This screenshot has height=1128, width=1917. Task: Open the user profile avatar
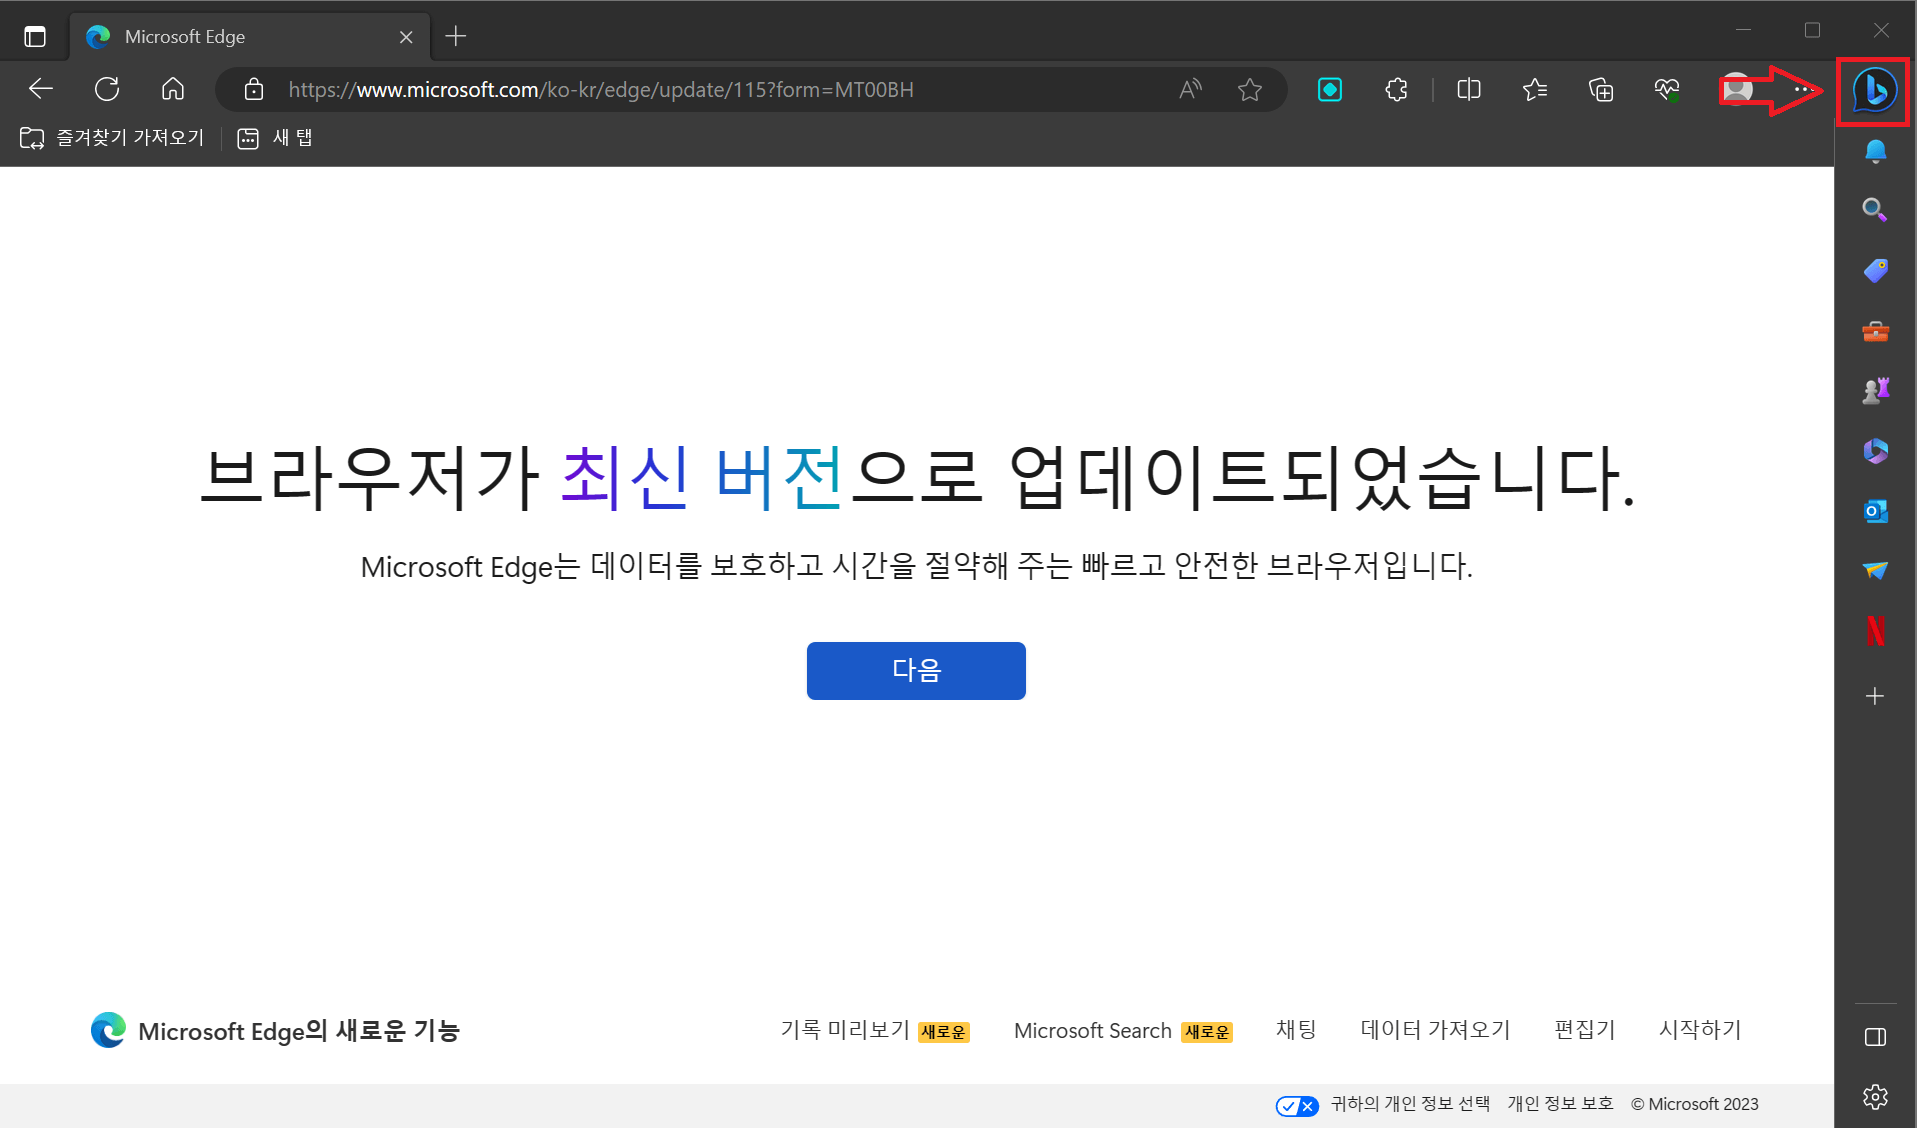pos(1738,89)
